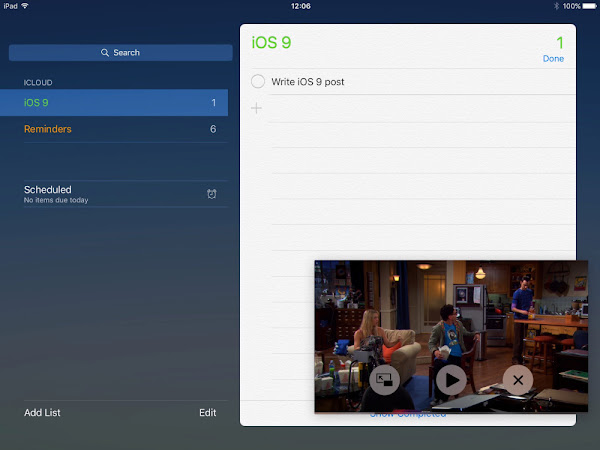The height and width of the screenshot is (450, 600).
Task: Click the ICLOUD section label
Action: point(38,83)
